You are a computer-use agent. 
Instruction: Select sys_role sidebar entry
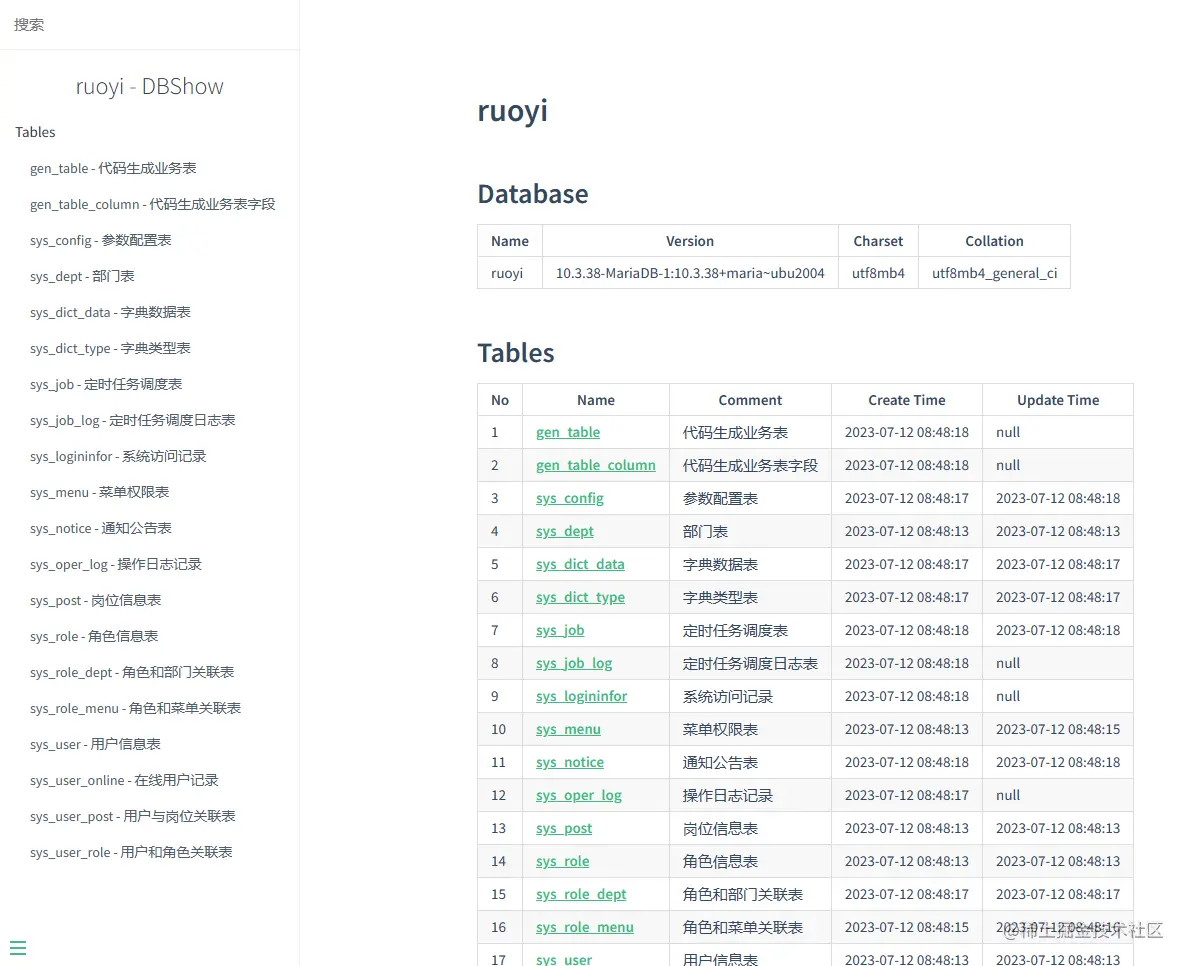click(93, 636)
